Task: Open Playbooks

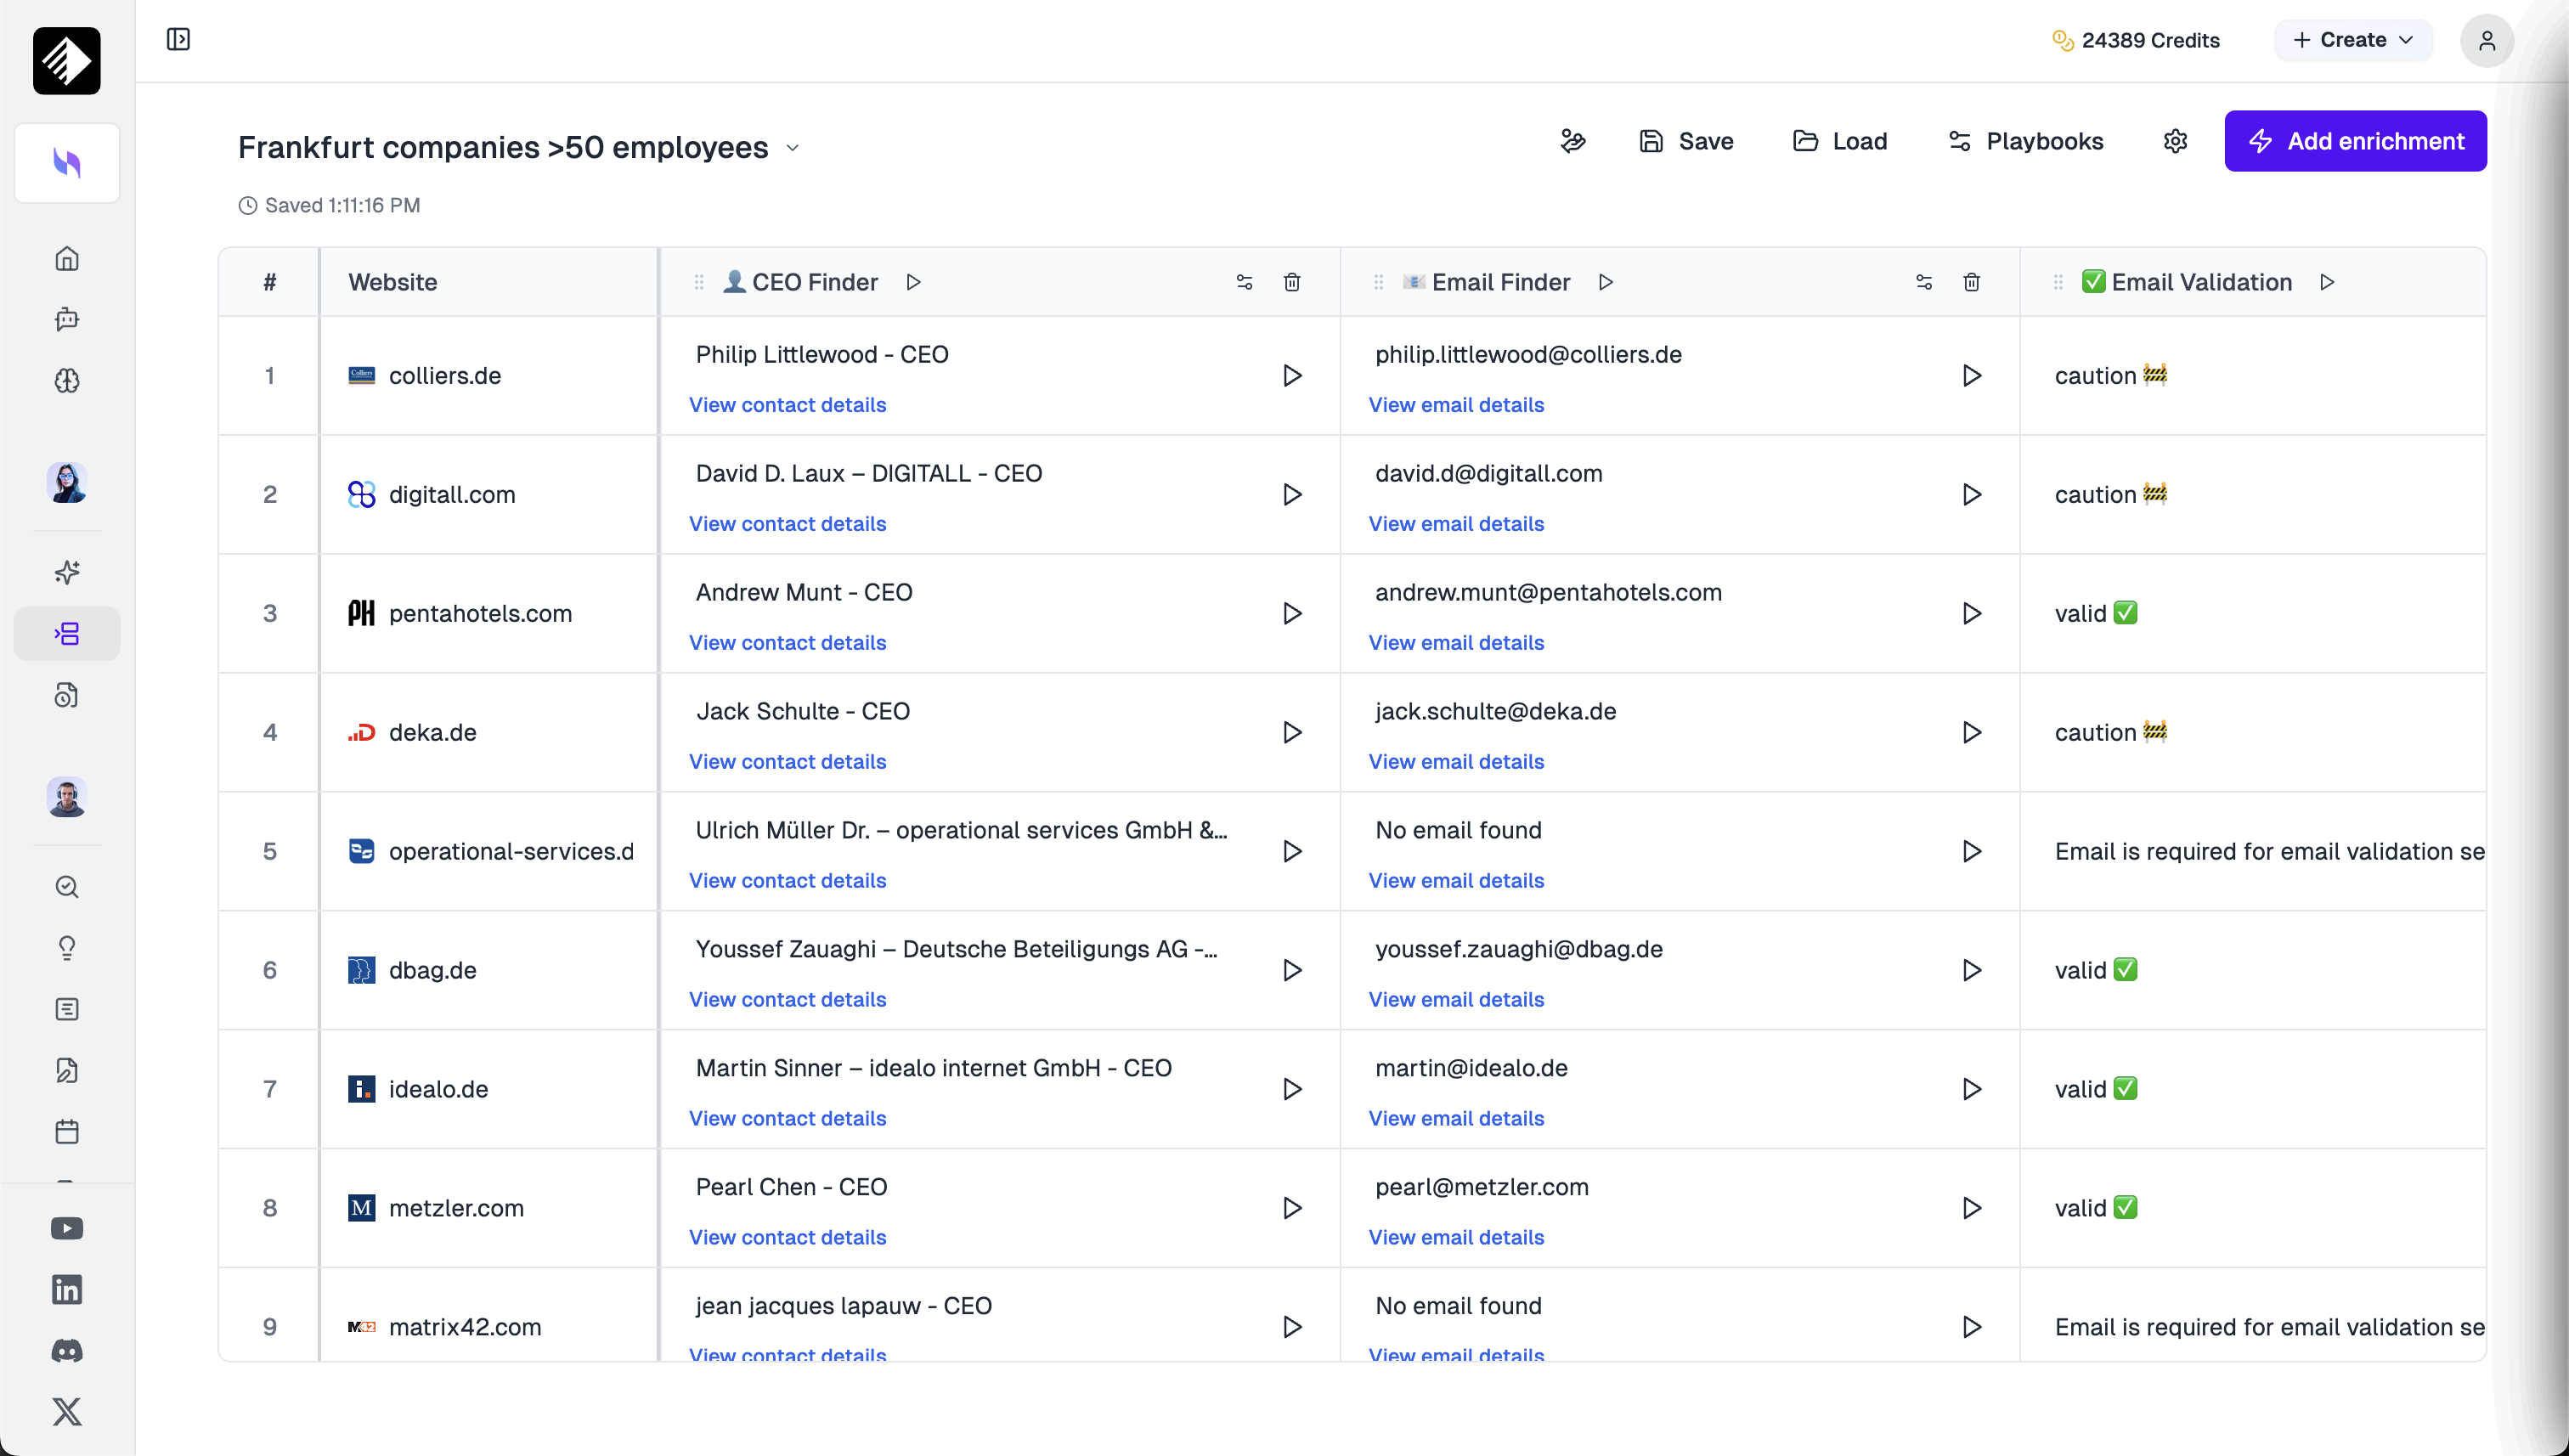Action: (x=2025, y=141)
